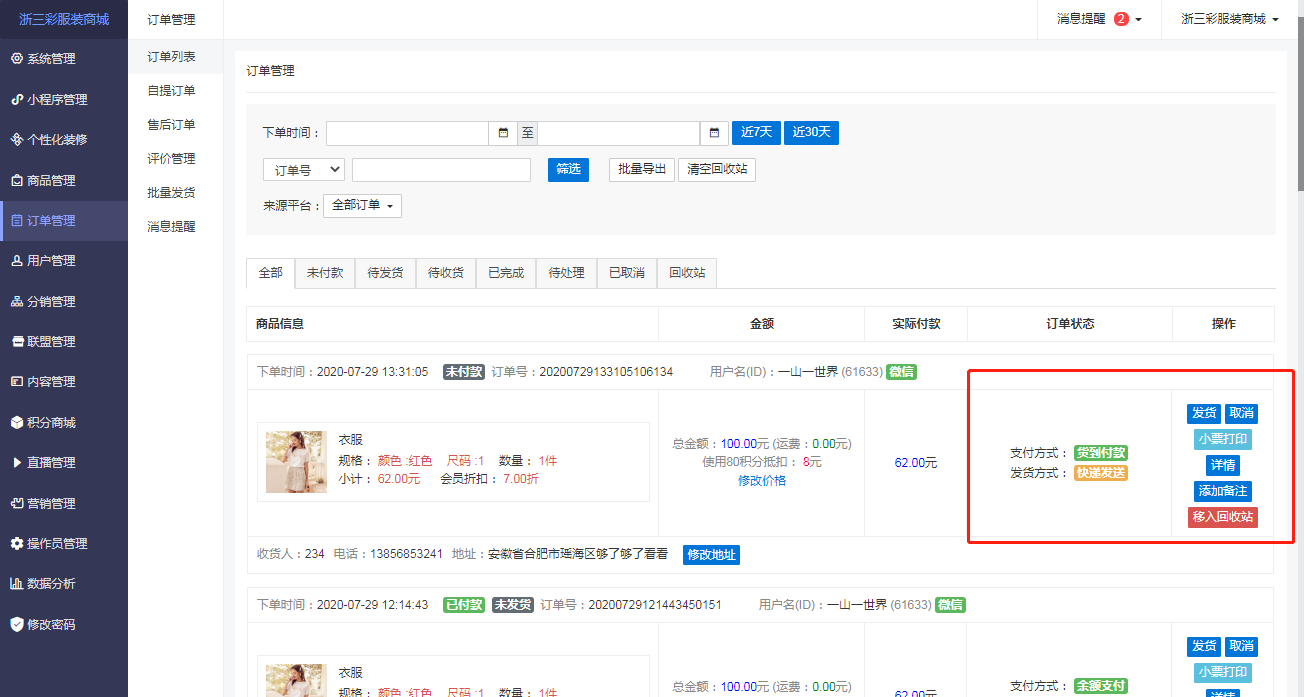Viewport: 1304px width, 697px height.
Task: Click the 修改价格 link
Action: [761, 480]
